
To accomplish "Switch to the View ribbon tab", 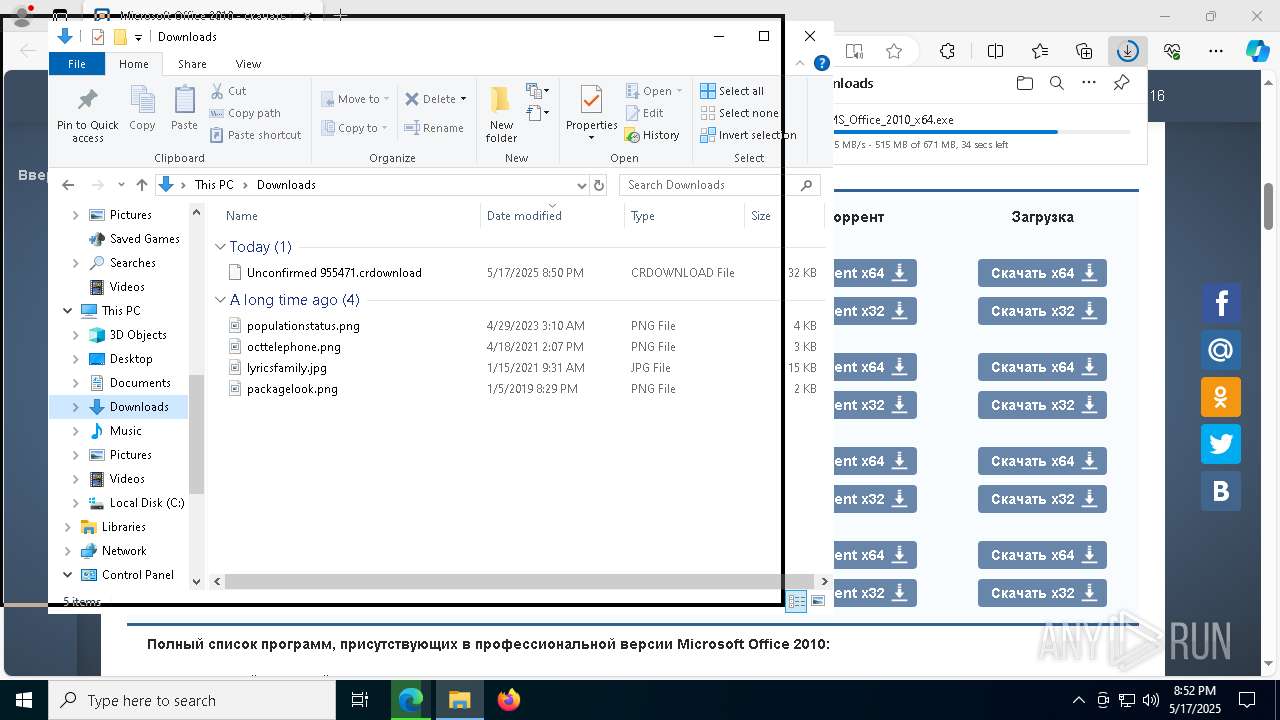I will [248, 64].
